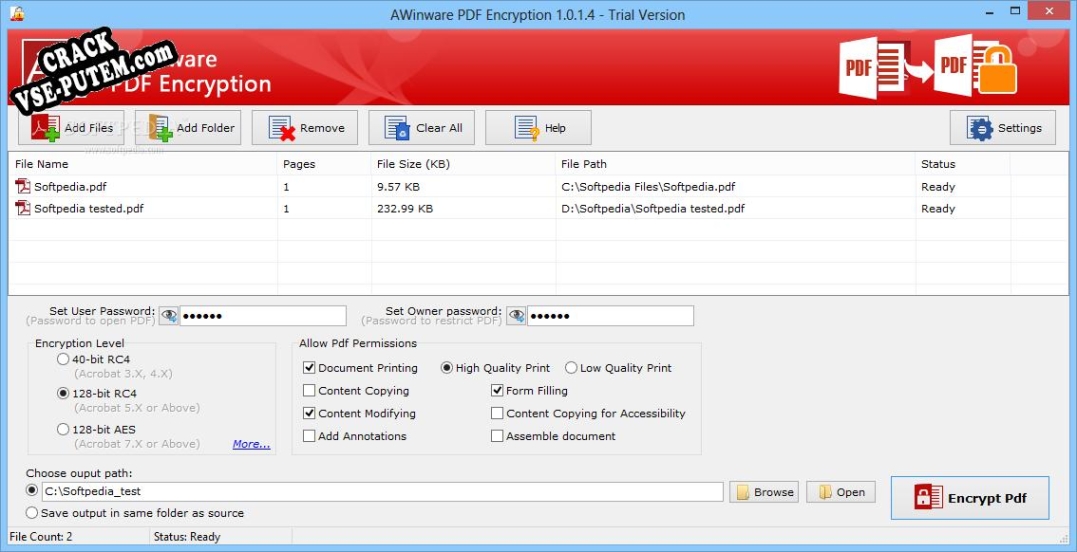Click the output path field C:\Softpedia_test
The height and width of the screenshot is (552, 1077).
coord(383,492)
